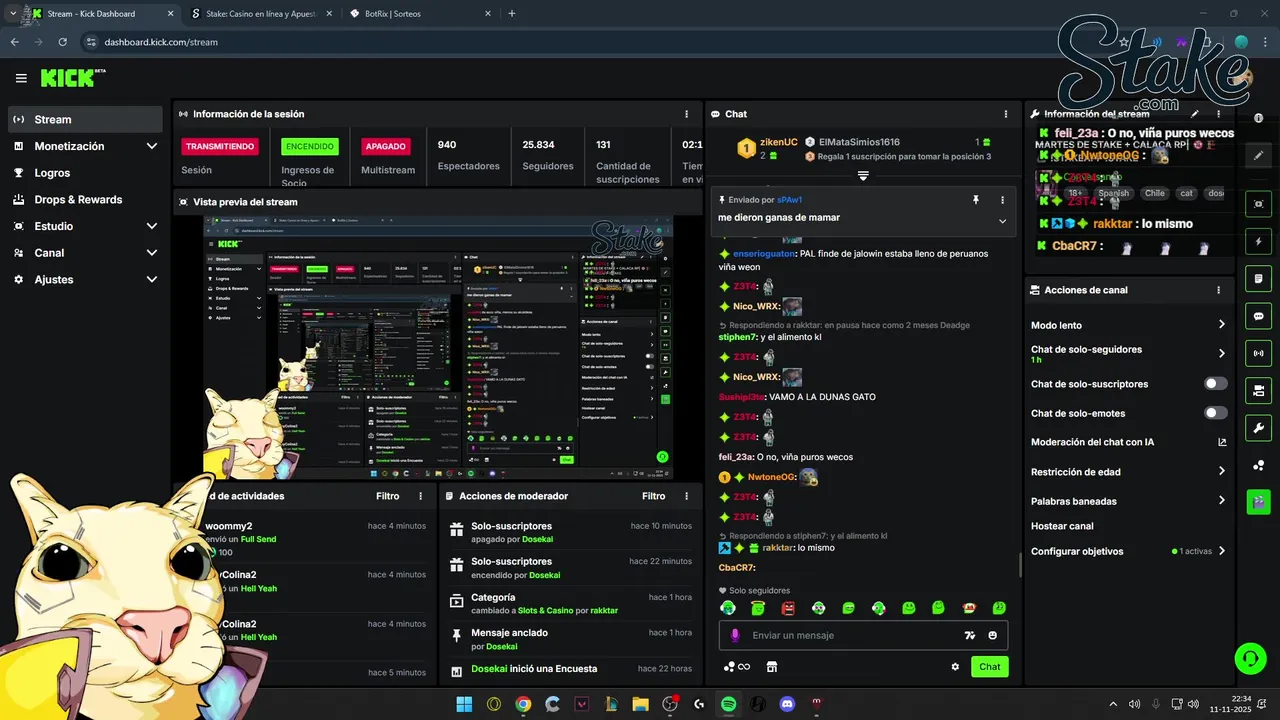Click Hostear canal

pos(1062,526)
